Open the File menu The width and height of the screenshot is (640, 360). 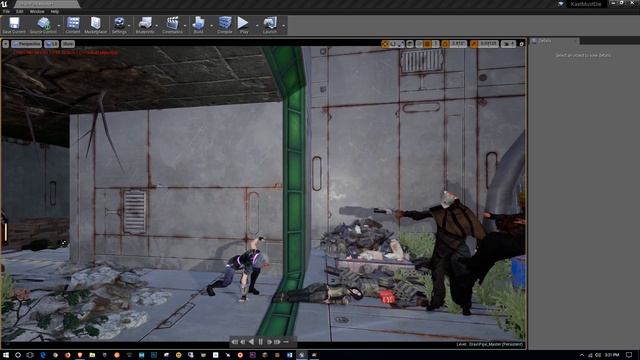(x=6, y=11)
